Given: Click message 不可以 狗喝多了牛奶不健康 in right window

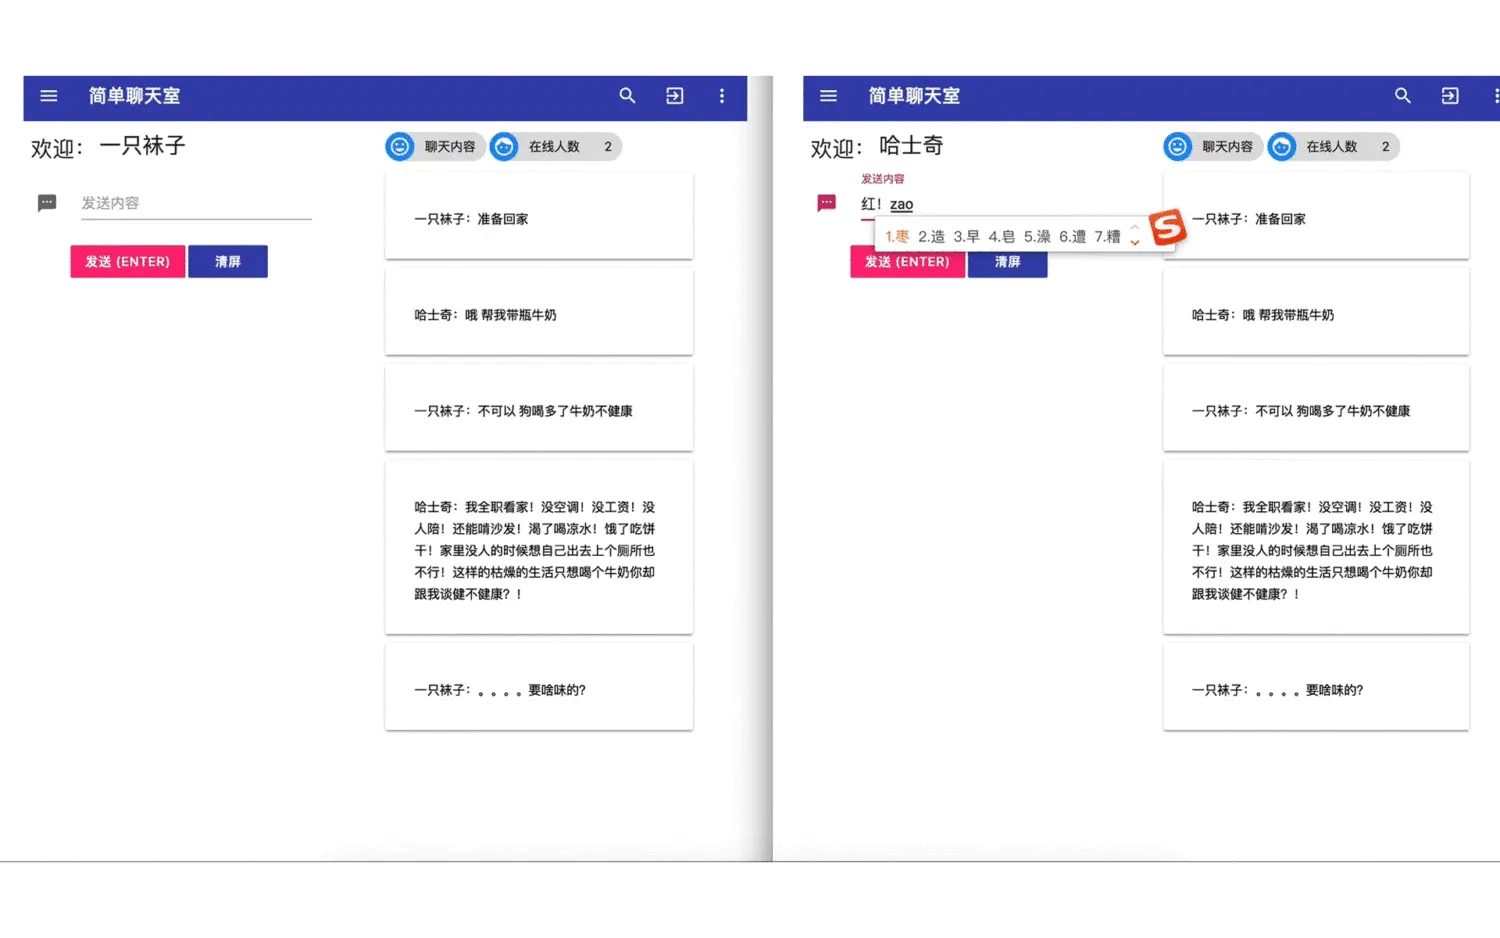Looking at the screenshot, I should [x=1316, y=408].
